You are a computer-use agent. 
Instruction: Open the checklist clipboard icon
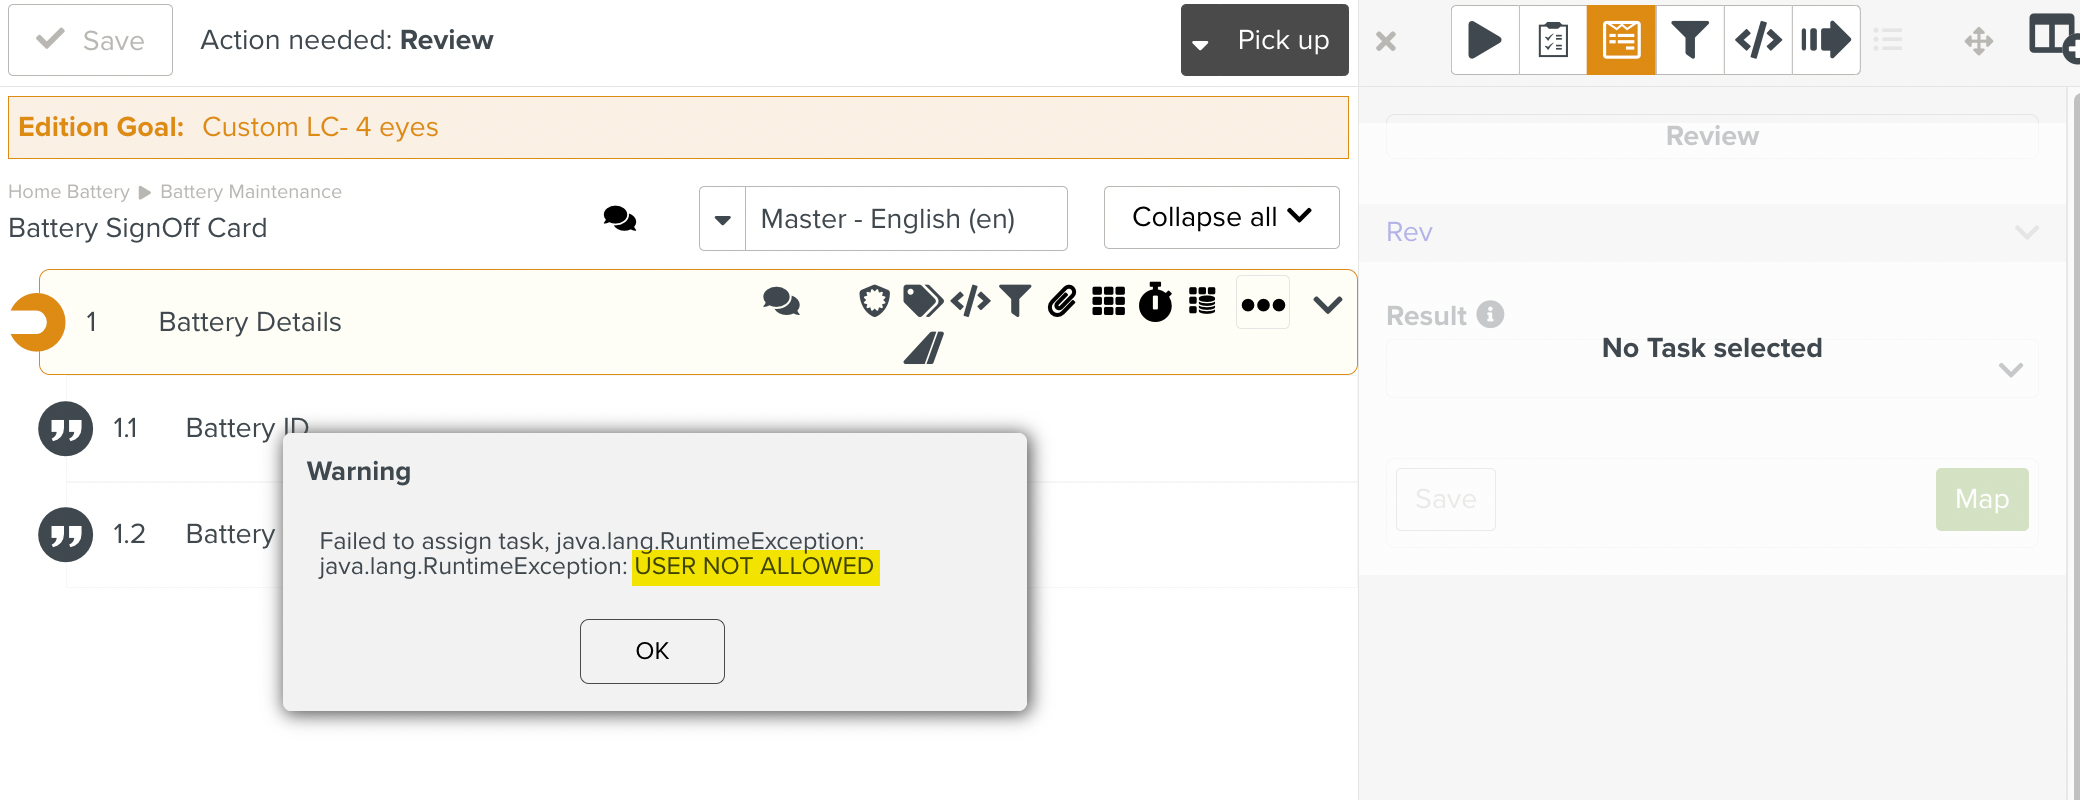coord(1553,41)
